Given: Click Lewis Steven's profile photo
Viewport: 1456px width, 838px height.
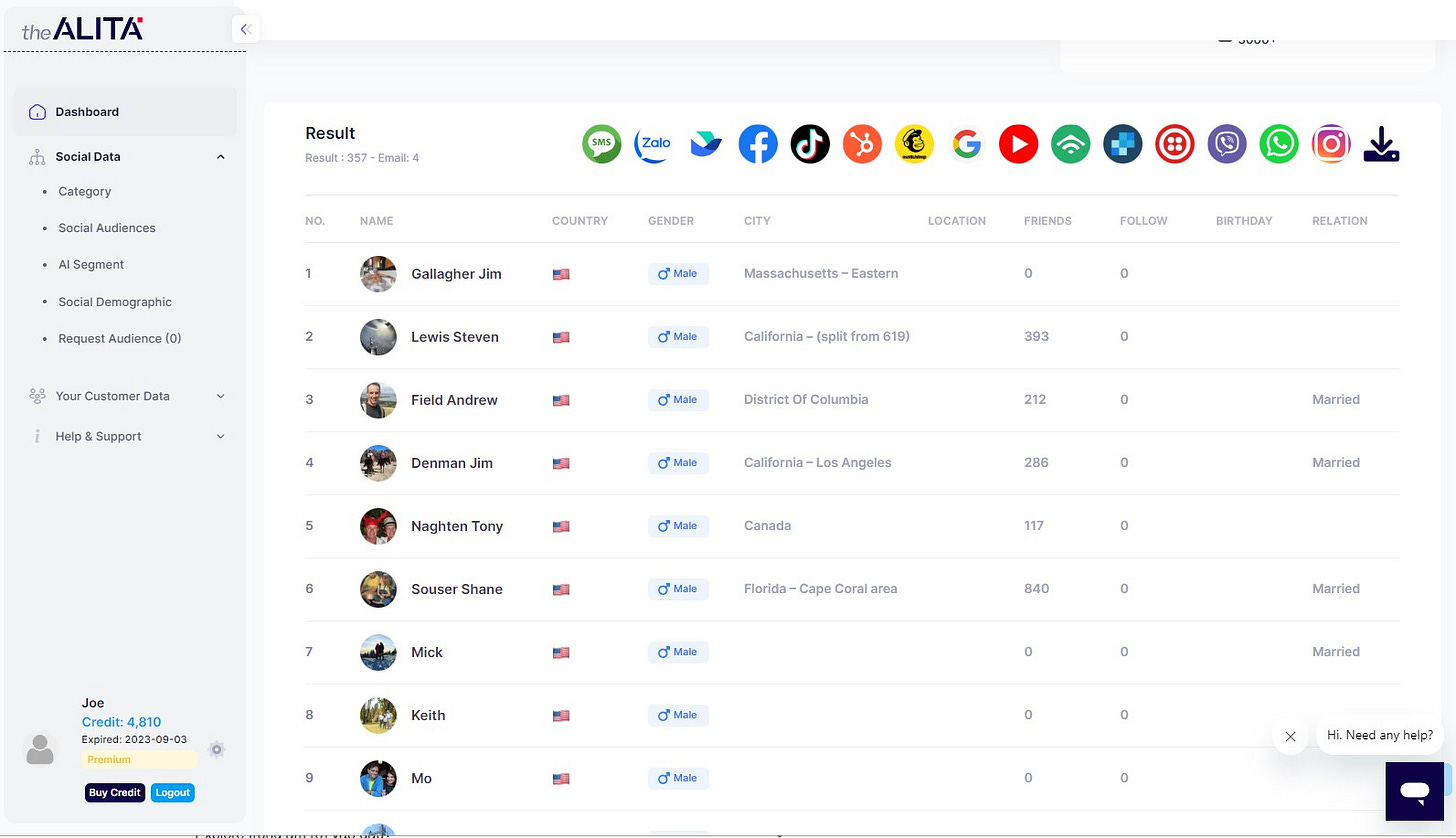Looking at the screenshot, I should coord(378,337).
